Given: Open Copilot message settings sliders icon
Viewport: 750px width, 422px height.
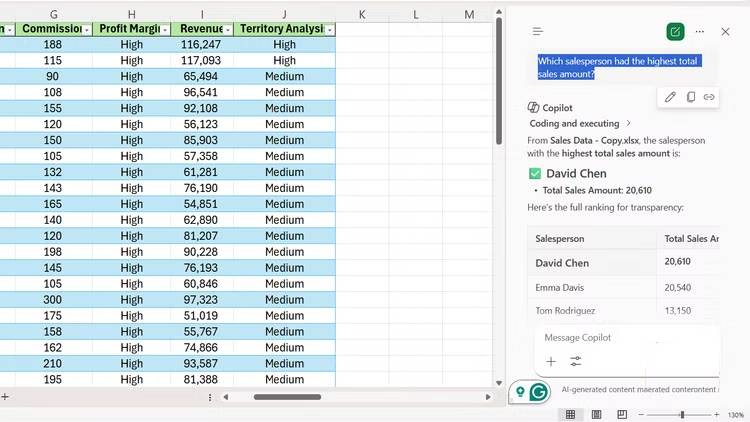Looking at the screenshot, I should [x=576, y=361].
